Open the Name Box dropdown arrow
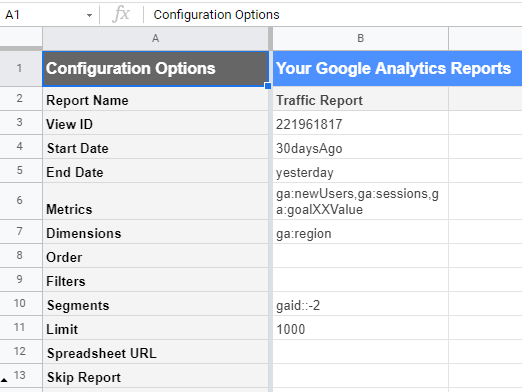This screenshot has height=392, width=522. click(x=89, y=15)
